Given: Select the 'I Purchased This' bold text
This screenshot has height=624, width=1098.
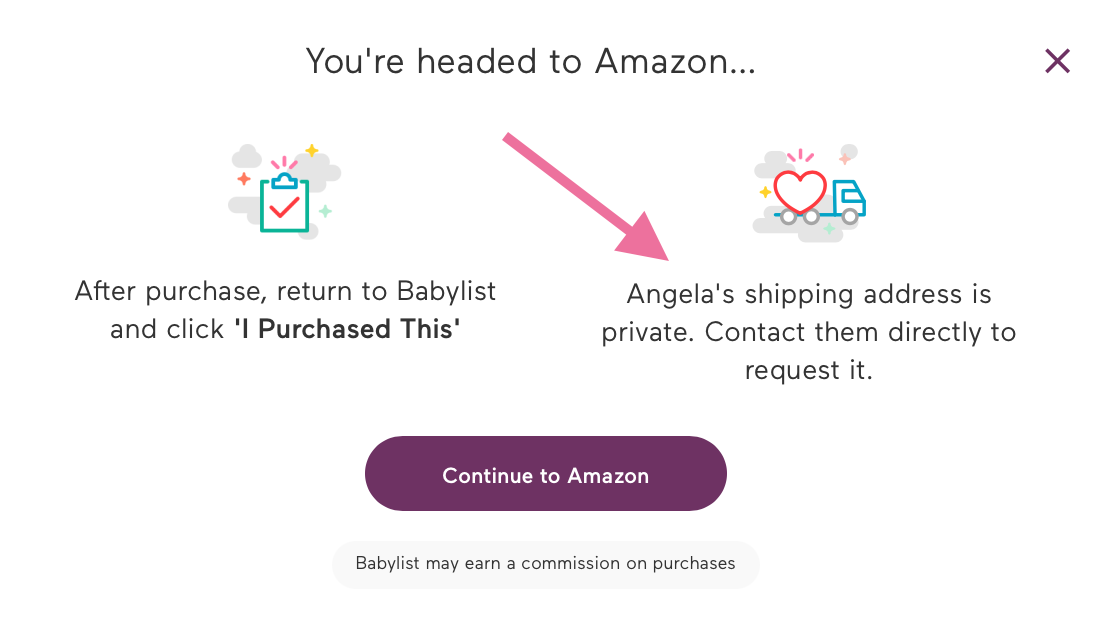Looking at the screenshot, I should [x=347, y=329].
